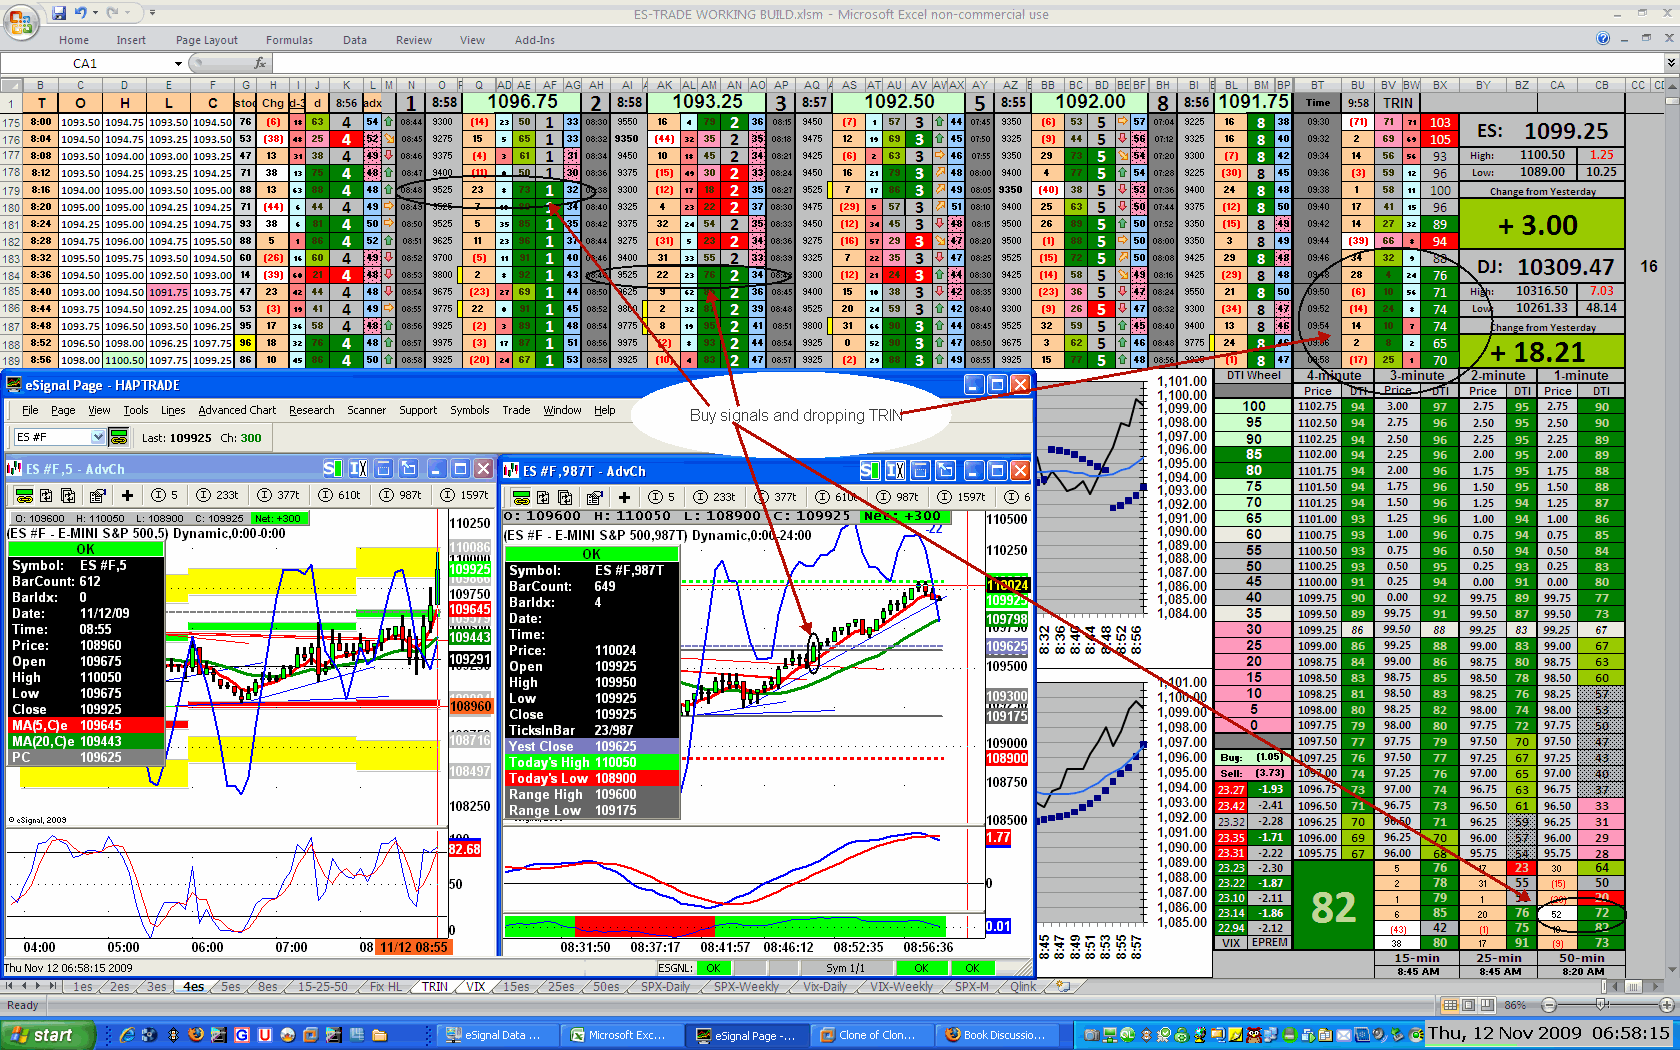Go to last sheet using tab scroll arrow

point(53,986)
